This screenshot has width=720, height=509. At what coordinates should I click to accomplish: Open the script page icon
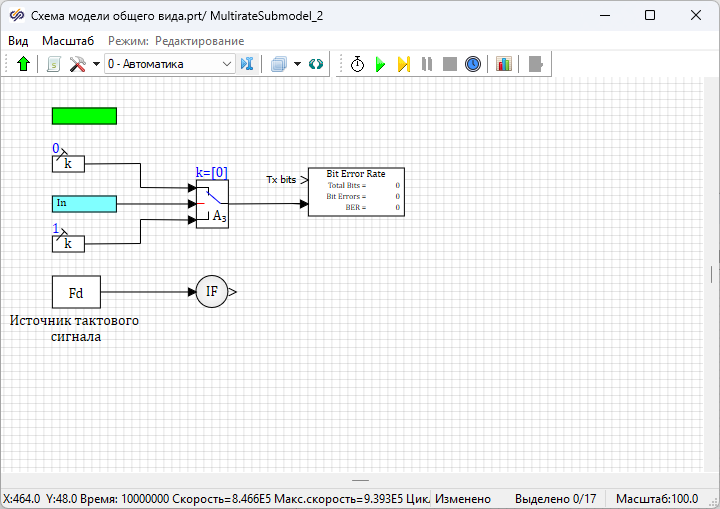[54, 64]
